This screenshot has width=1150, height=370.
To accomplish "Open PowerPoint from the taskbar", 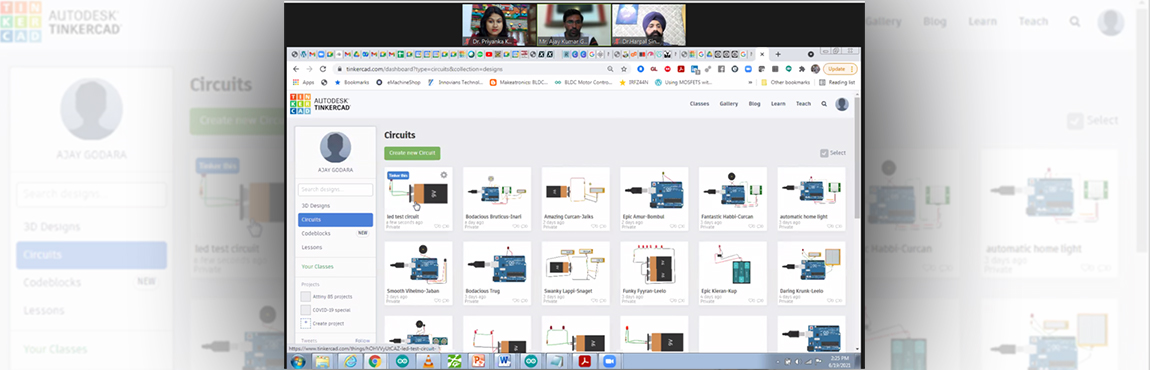I will tap(478, 361).
